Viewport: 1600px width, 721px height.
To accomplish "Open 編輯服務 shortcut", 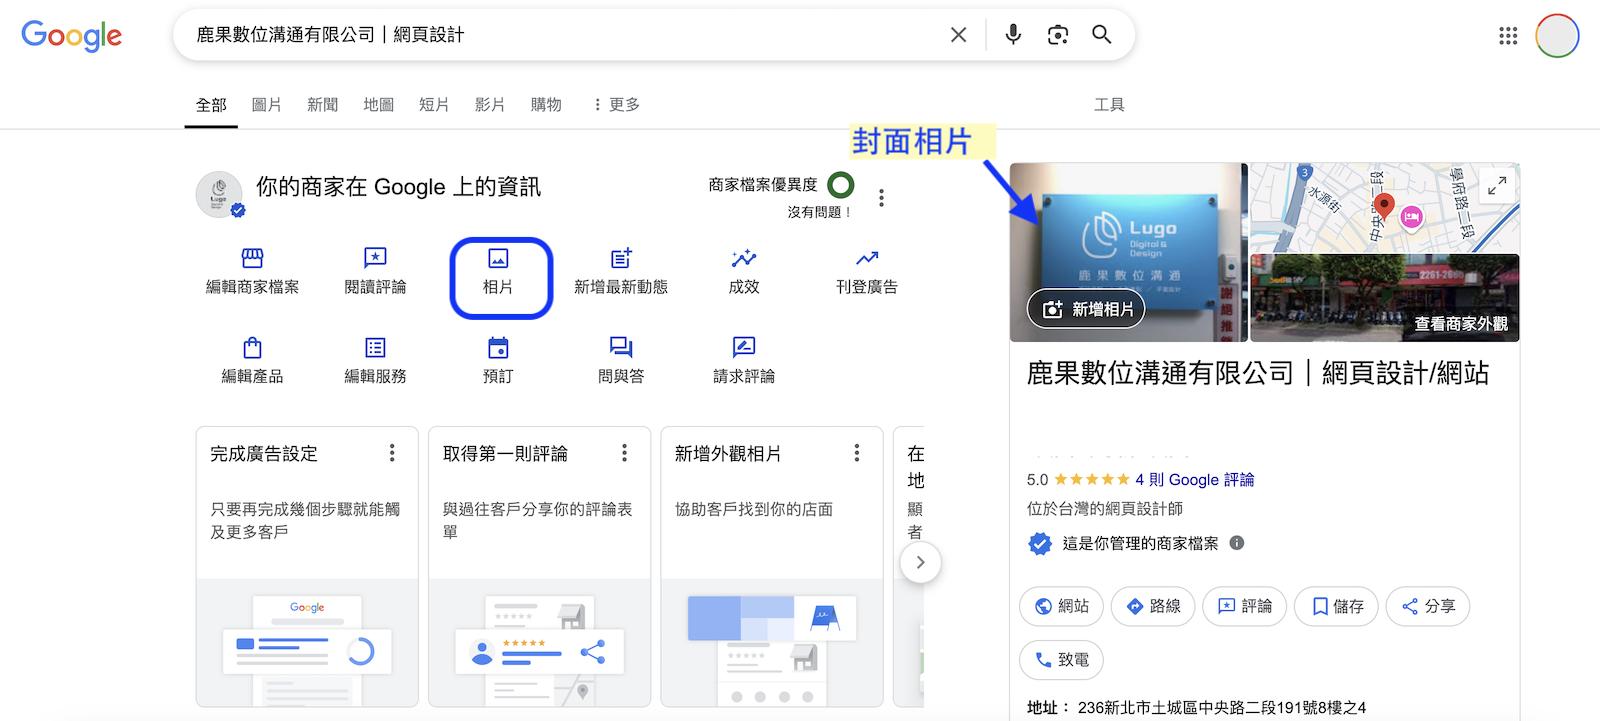I will point(375,361).
